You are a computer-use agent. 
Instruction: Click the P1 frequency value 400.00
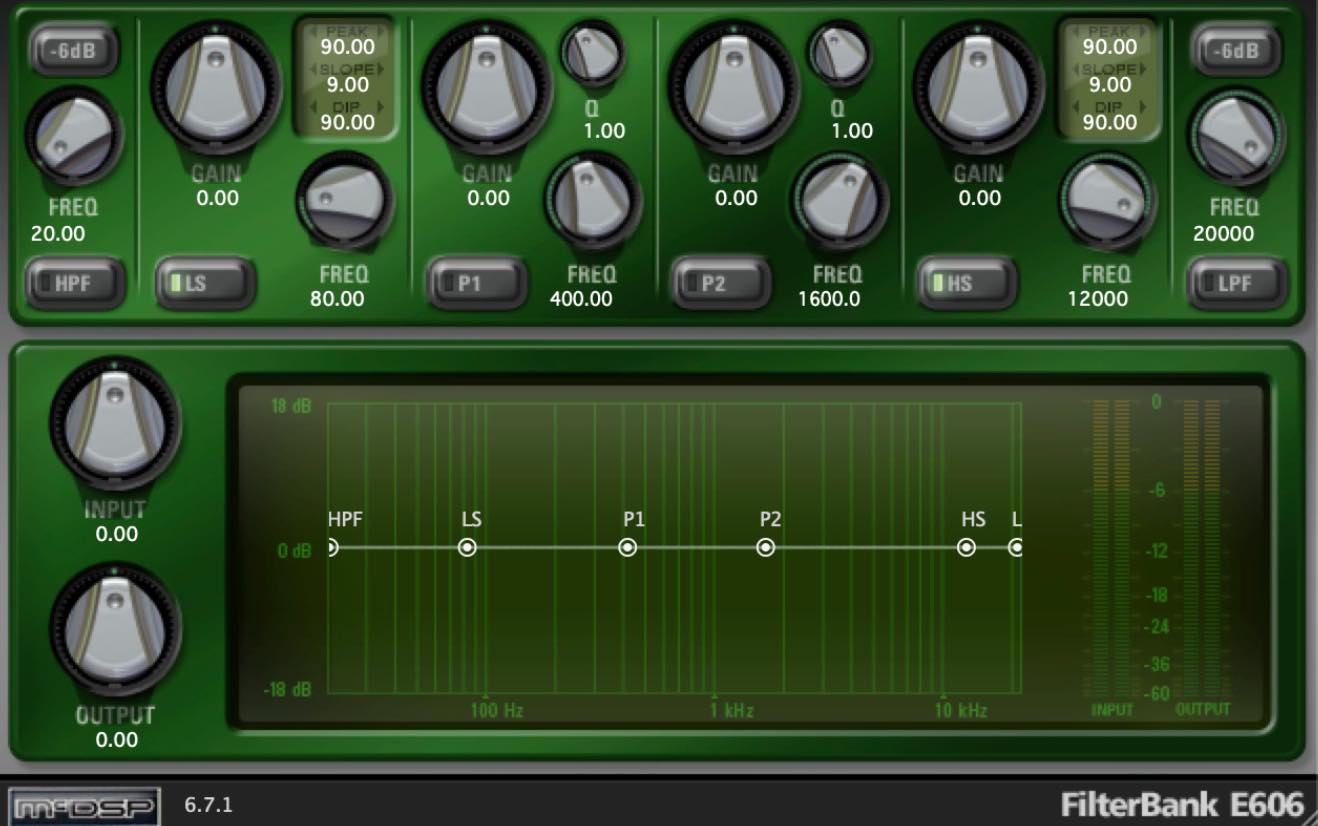coord(581,298)
